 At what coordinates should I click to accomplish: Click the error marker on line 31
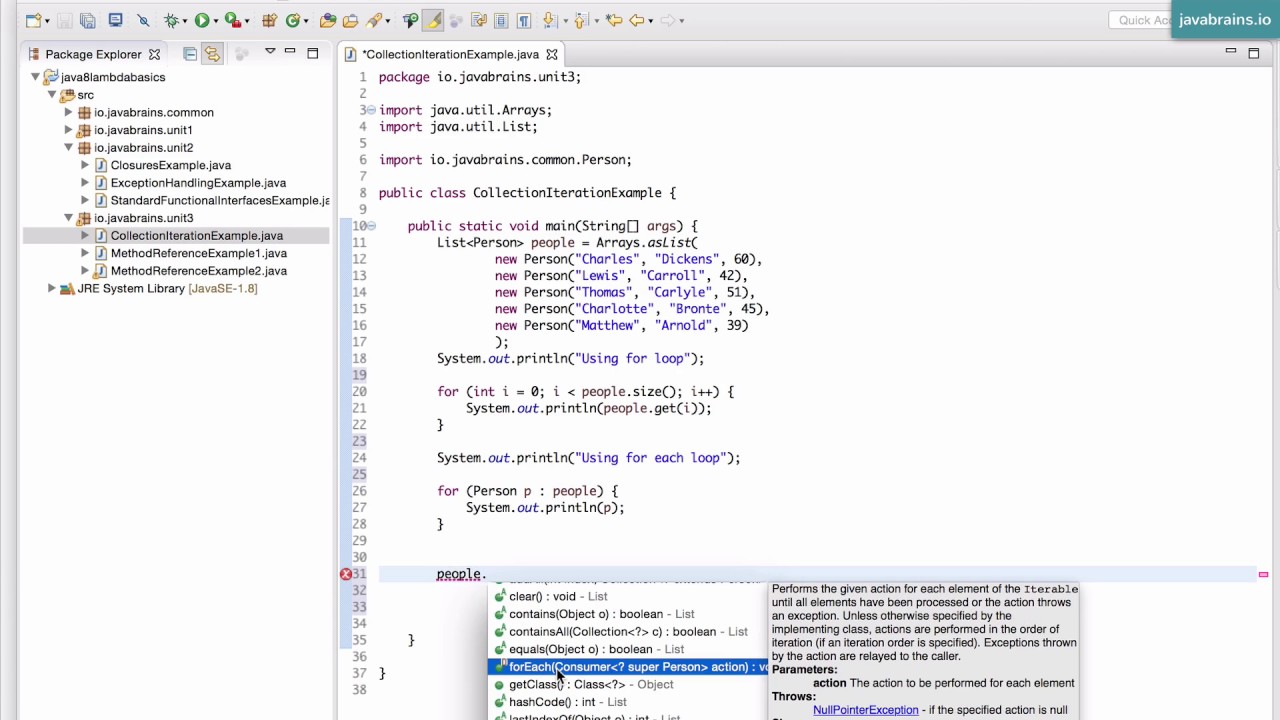[x=346, y=574]
